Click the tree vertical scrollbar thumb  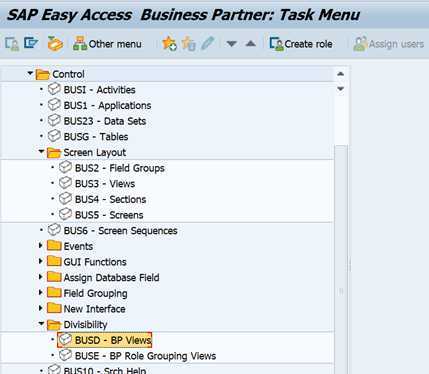341,260
